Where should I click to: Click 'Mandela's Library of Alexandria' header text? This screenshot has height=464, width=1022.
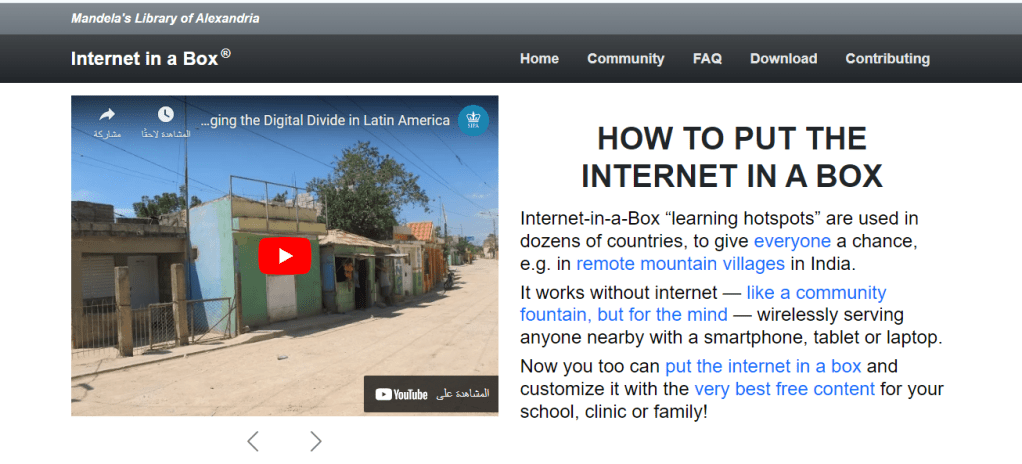(x=165, y=18)
